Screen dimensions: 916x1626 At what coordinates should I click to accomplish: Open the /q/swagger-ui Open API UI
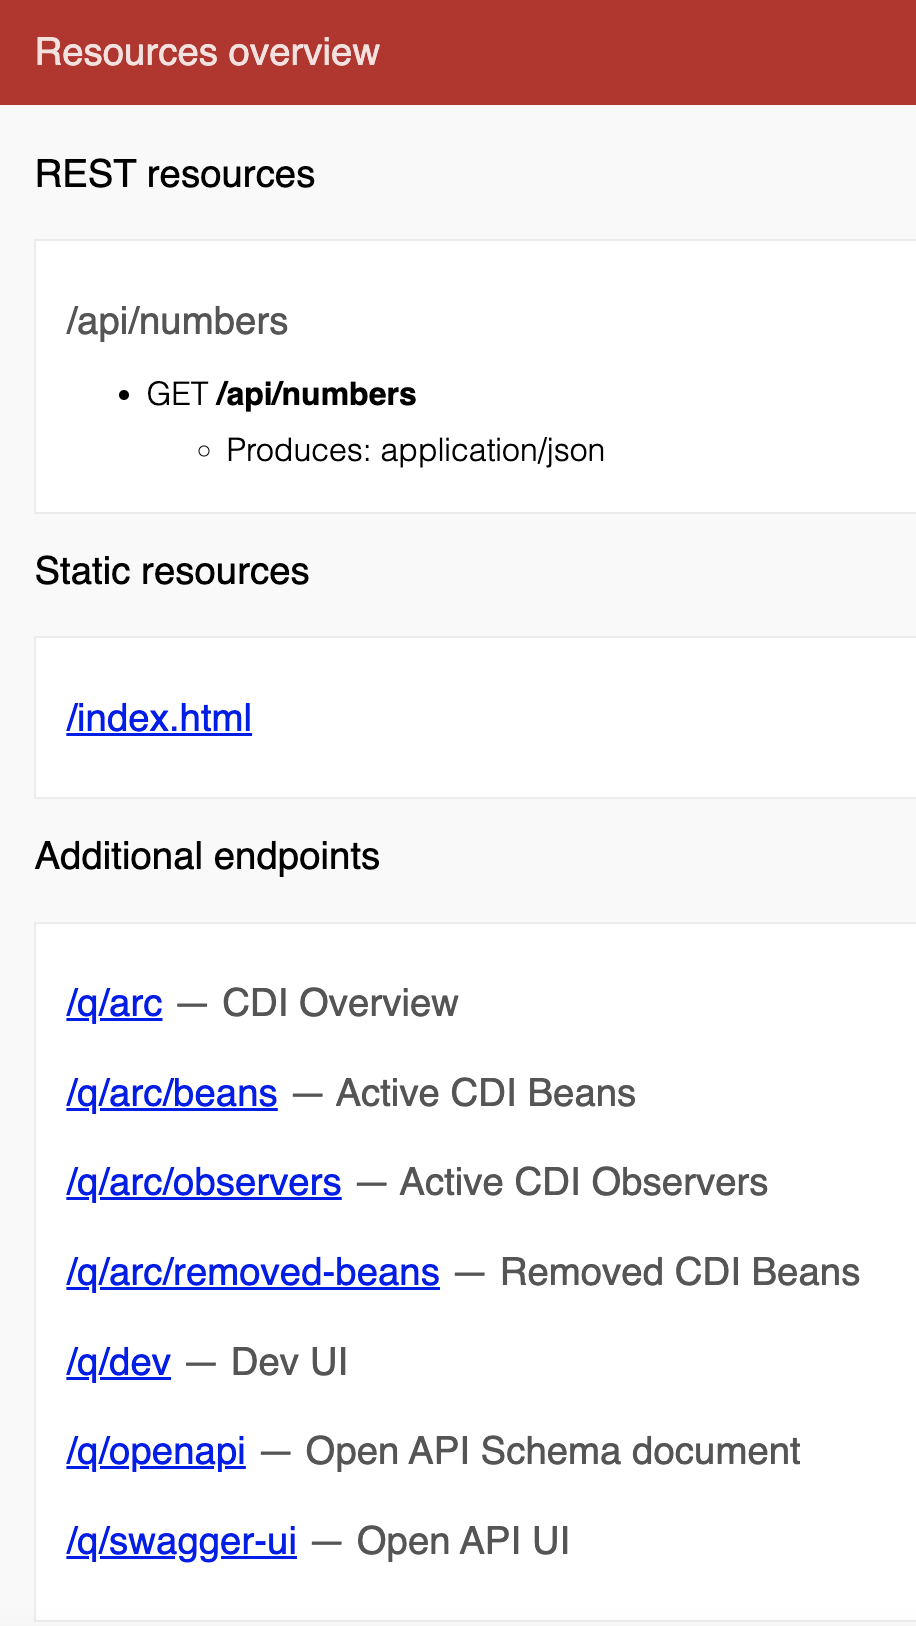point(181,1541)
